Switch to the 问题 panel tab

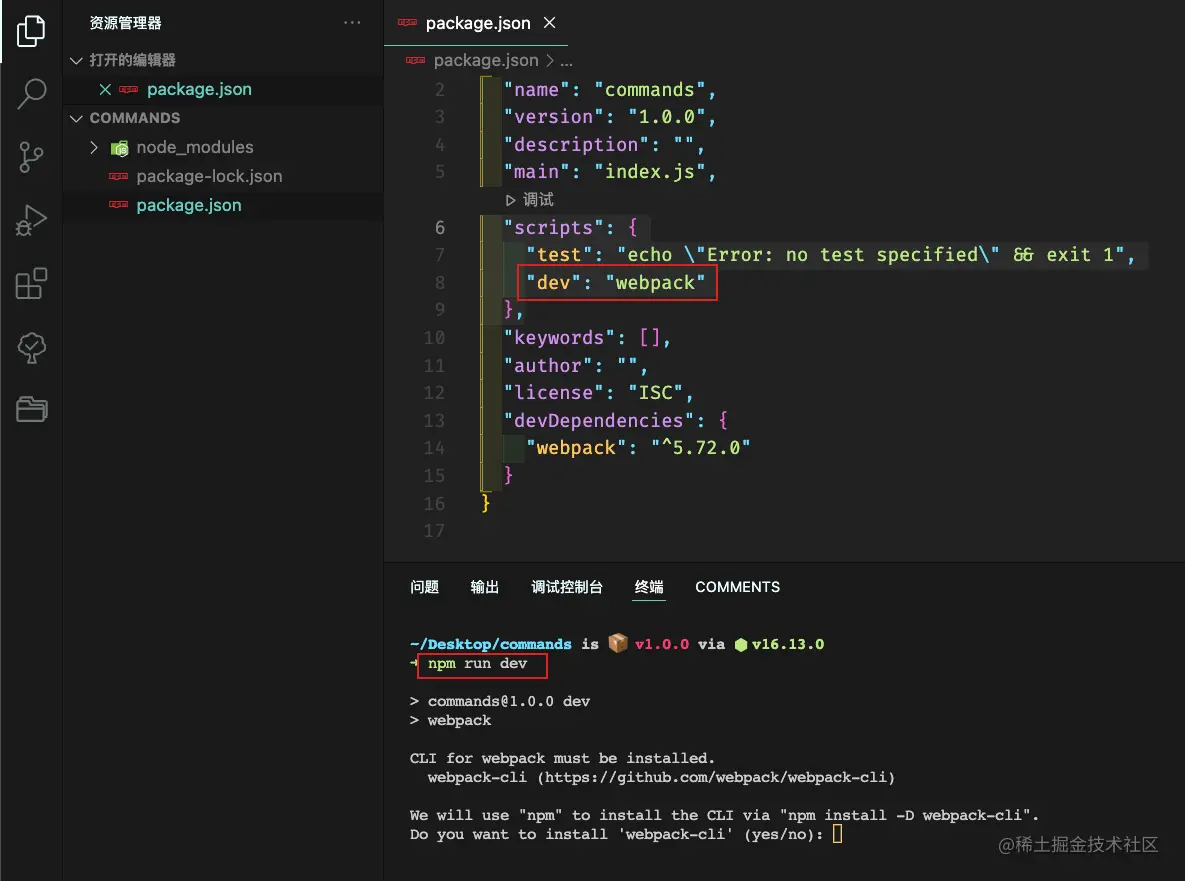point(424,587)
